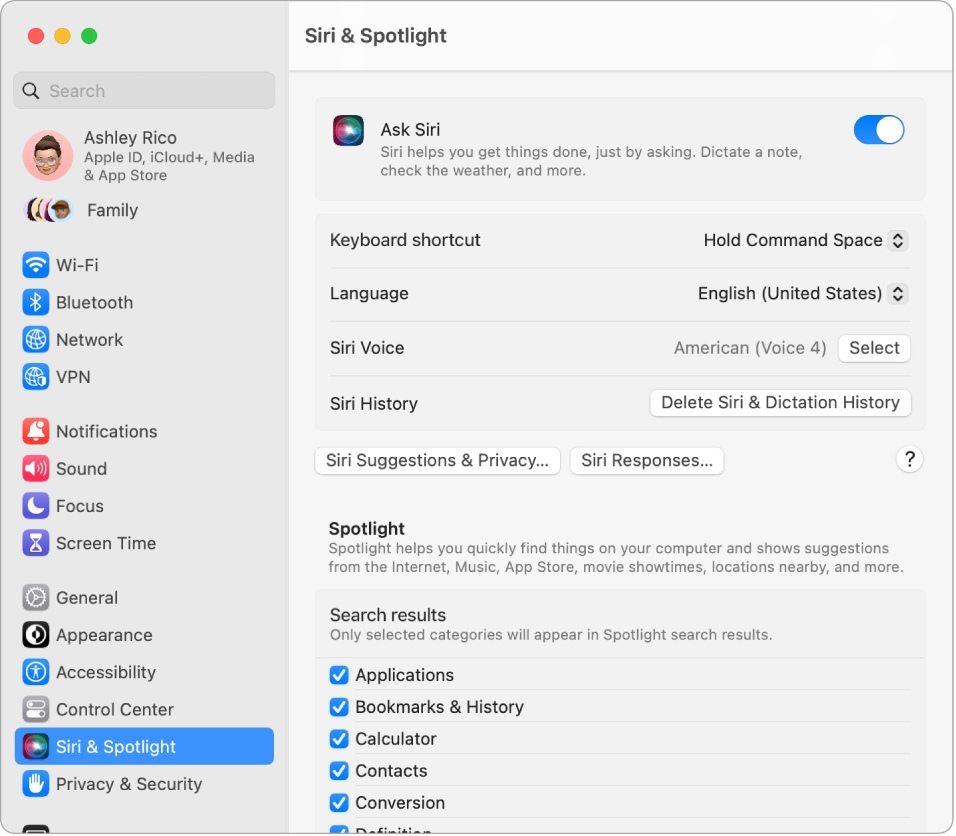Viewport: 956px width, 836px height.
Task: Select the Wi-Fi settings icon
Action: 35,265
